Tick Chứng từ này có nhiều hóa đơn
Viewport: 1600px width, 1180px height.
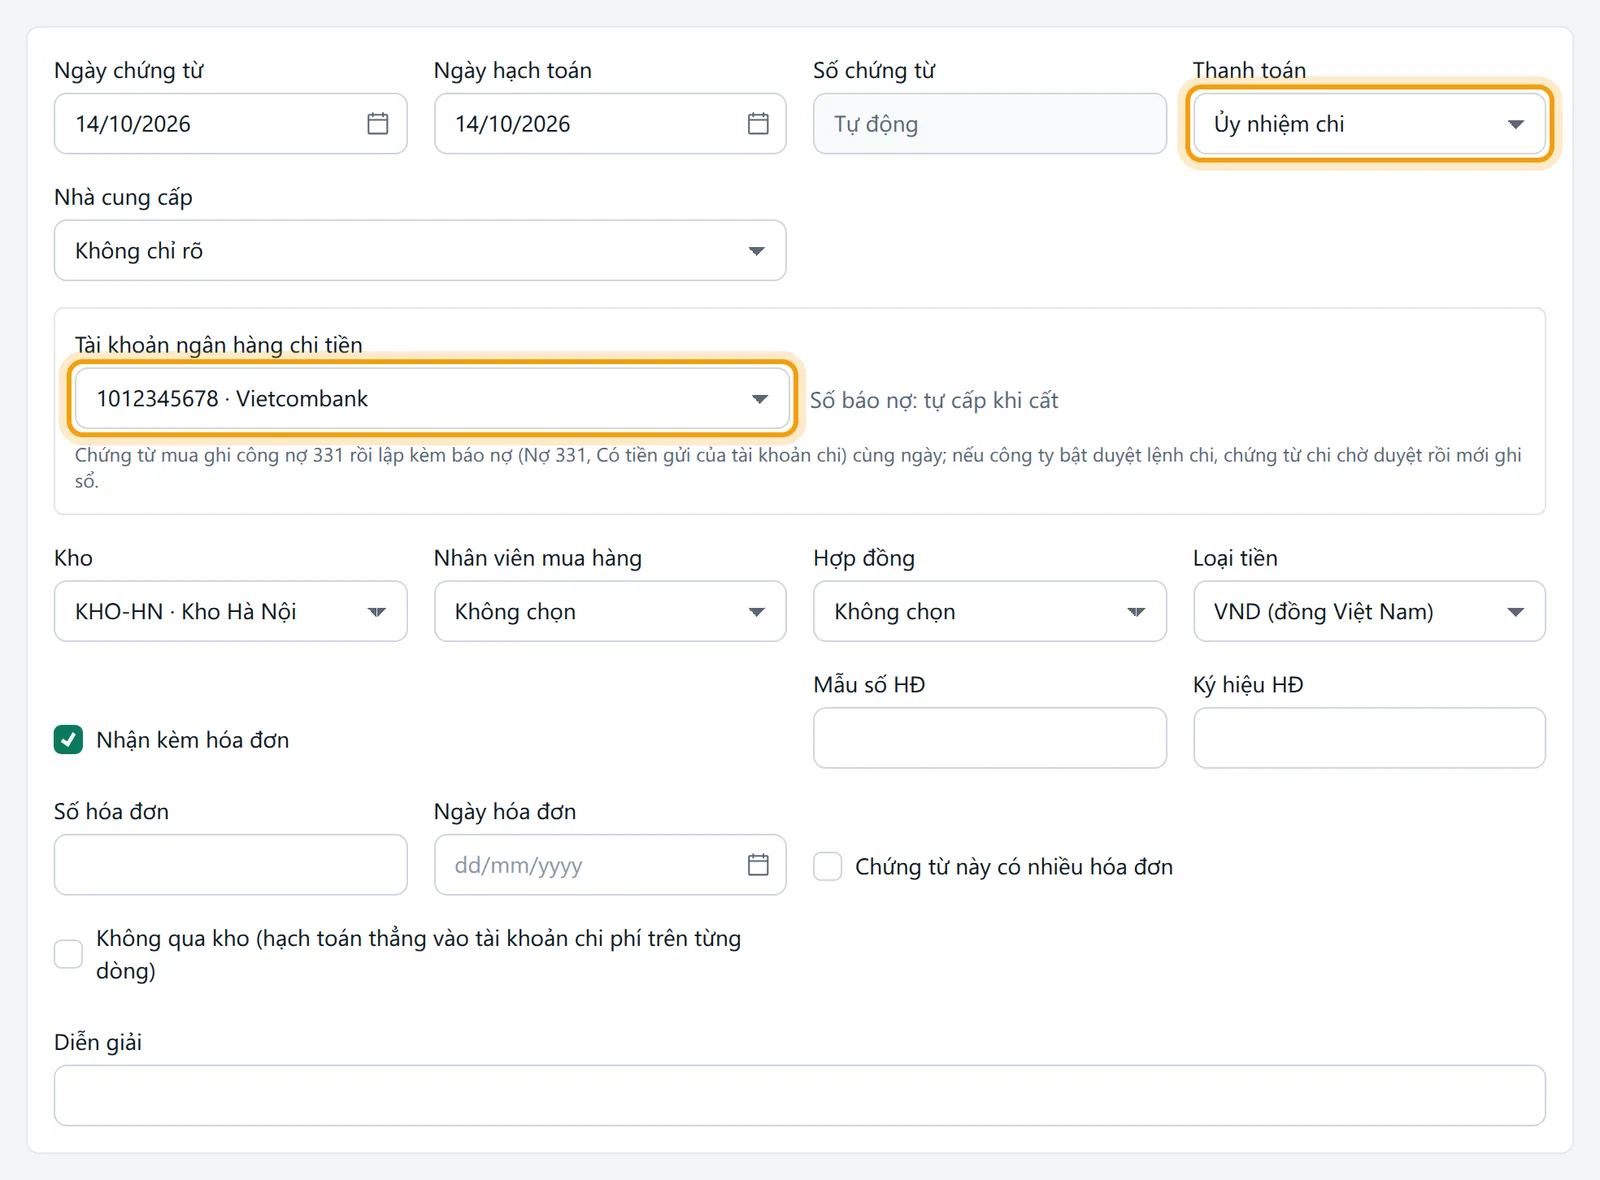[x=827, y=866]
